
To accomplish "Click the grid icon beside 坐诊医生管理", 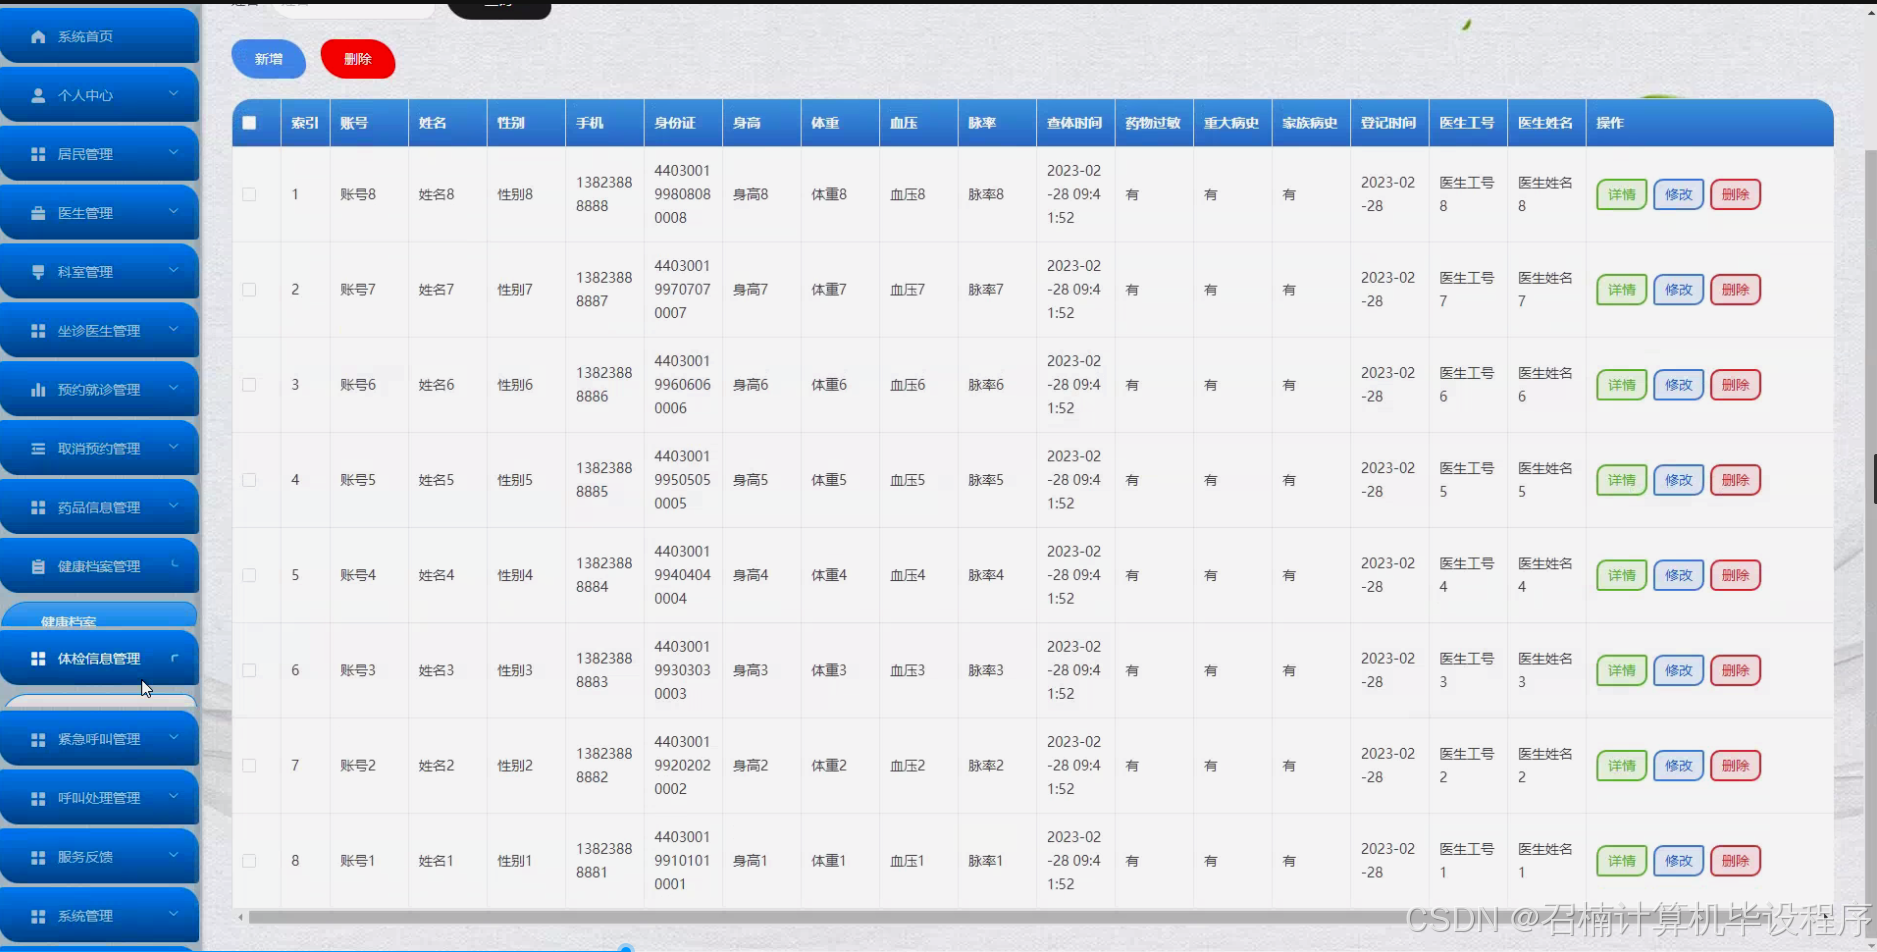I will point(38,331).
